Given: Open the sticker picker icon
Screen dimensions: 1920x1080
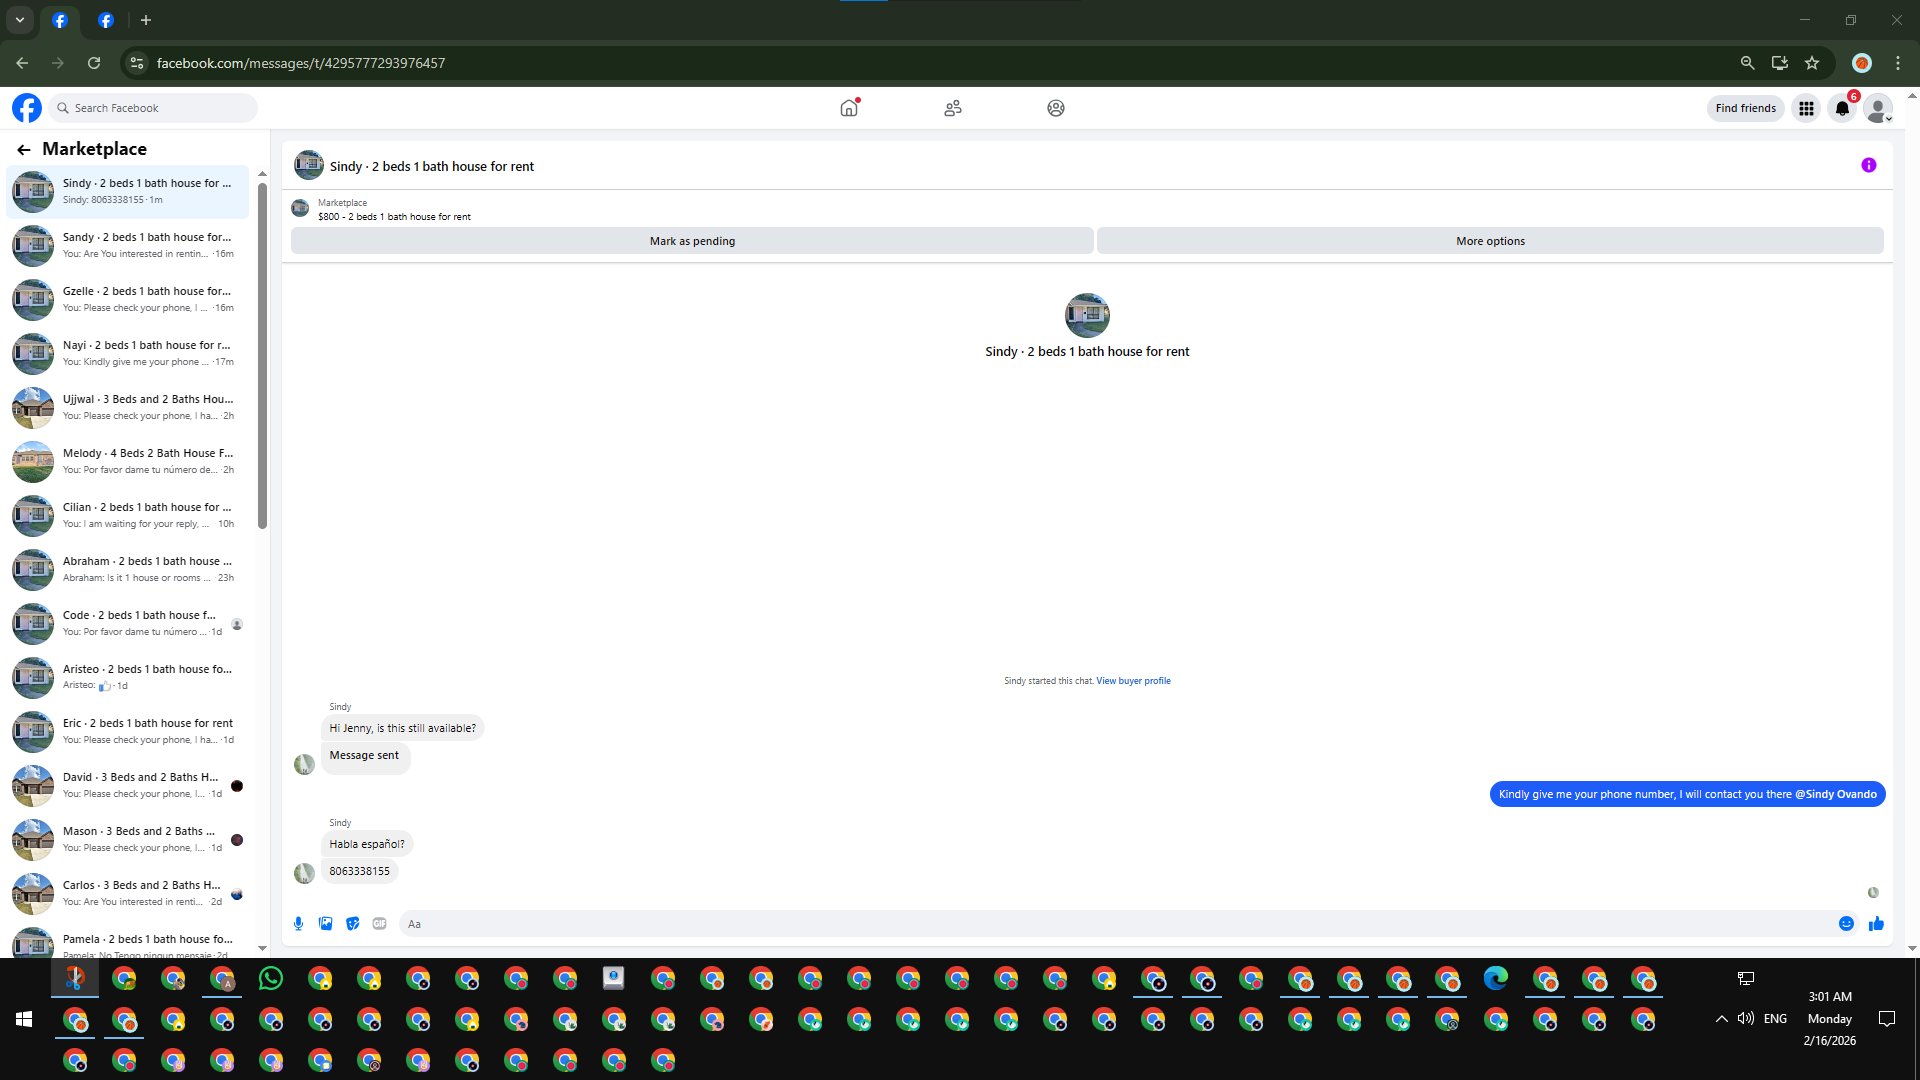Looking at the screenshot, I should (x=352, y=924).
